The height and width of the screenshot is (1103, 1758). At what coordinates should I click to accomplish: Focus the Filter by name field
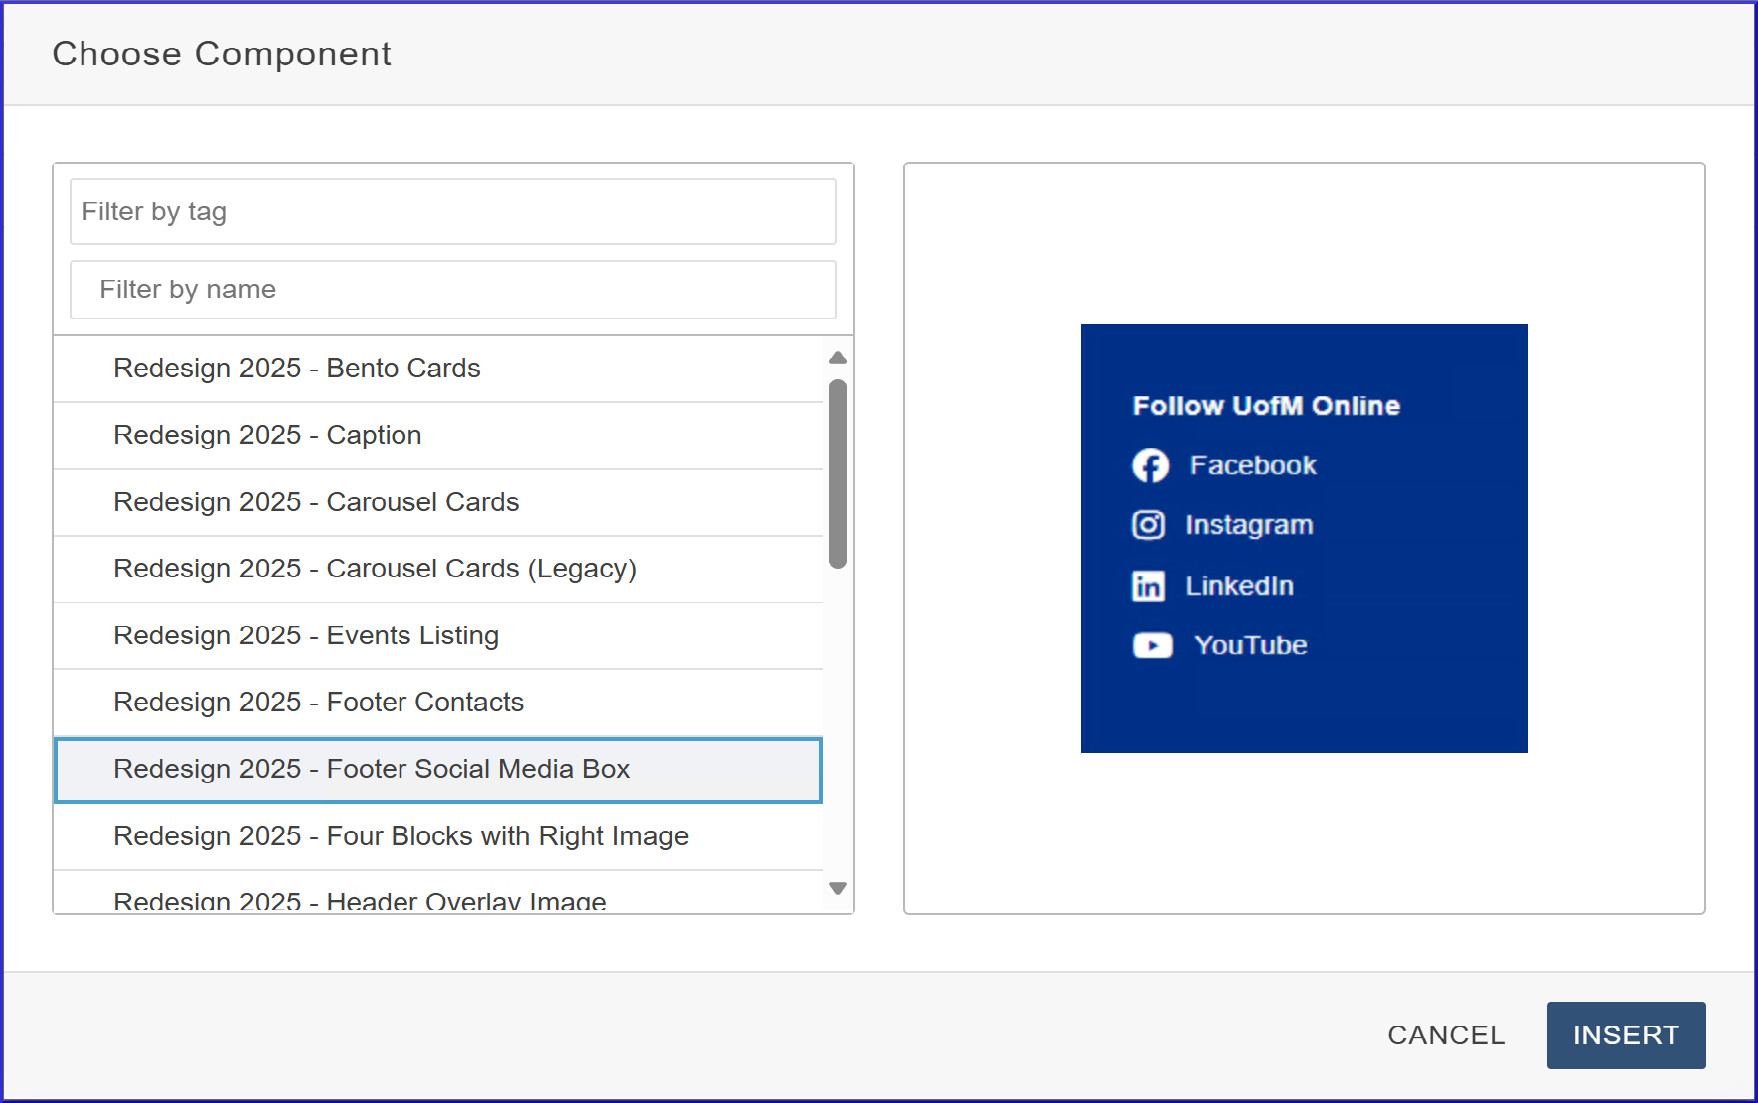[x=453, y=290]
